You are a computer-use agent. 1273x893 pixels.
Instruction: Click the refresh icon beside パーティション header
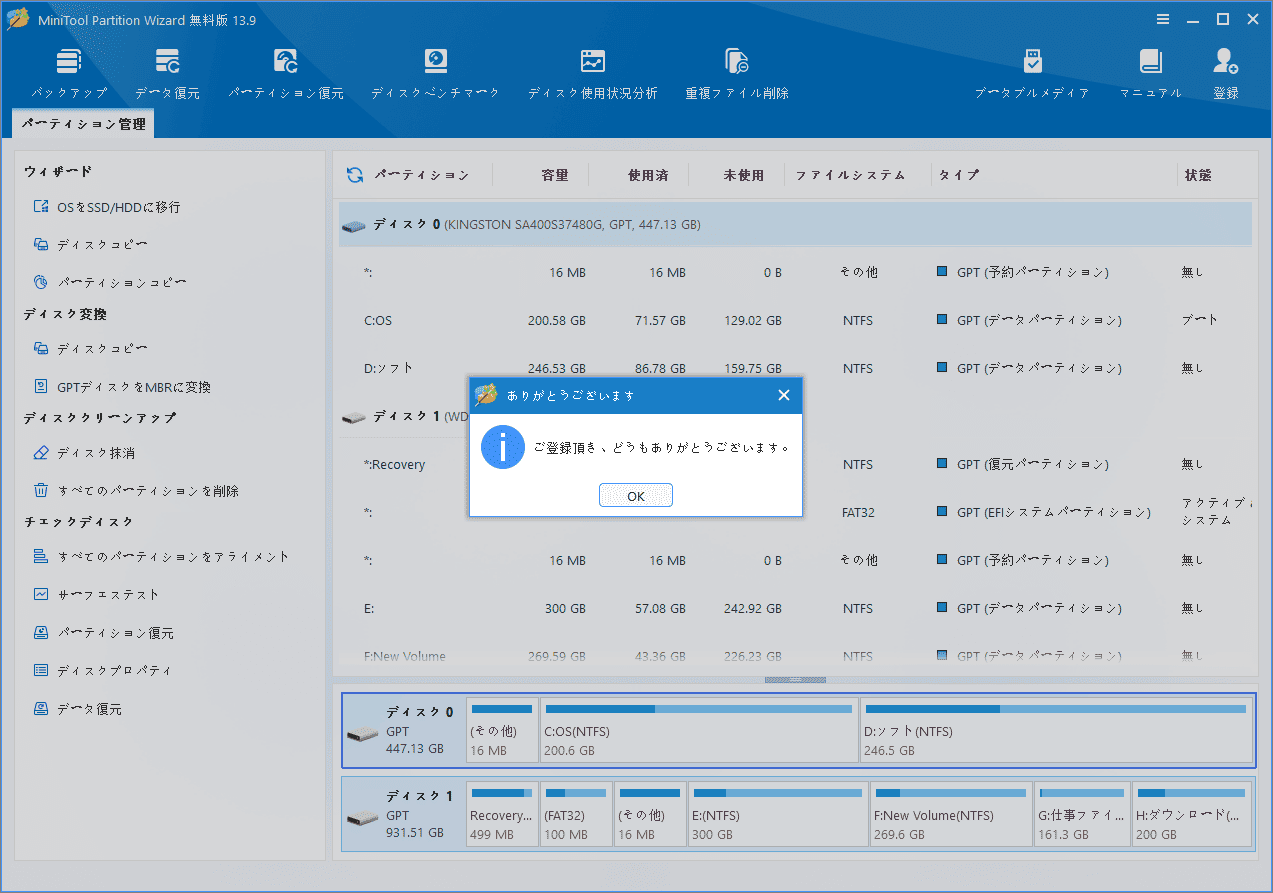click(x=355, y=175)
